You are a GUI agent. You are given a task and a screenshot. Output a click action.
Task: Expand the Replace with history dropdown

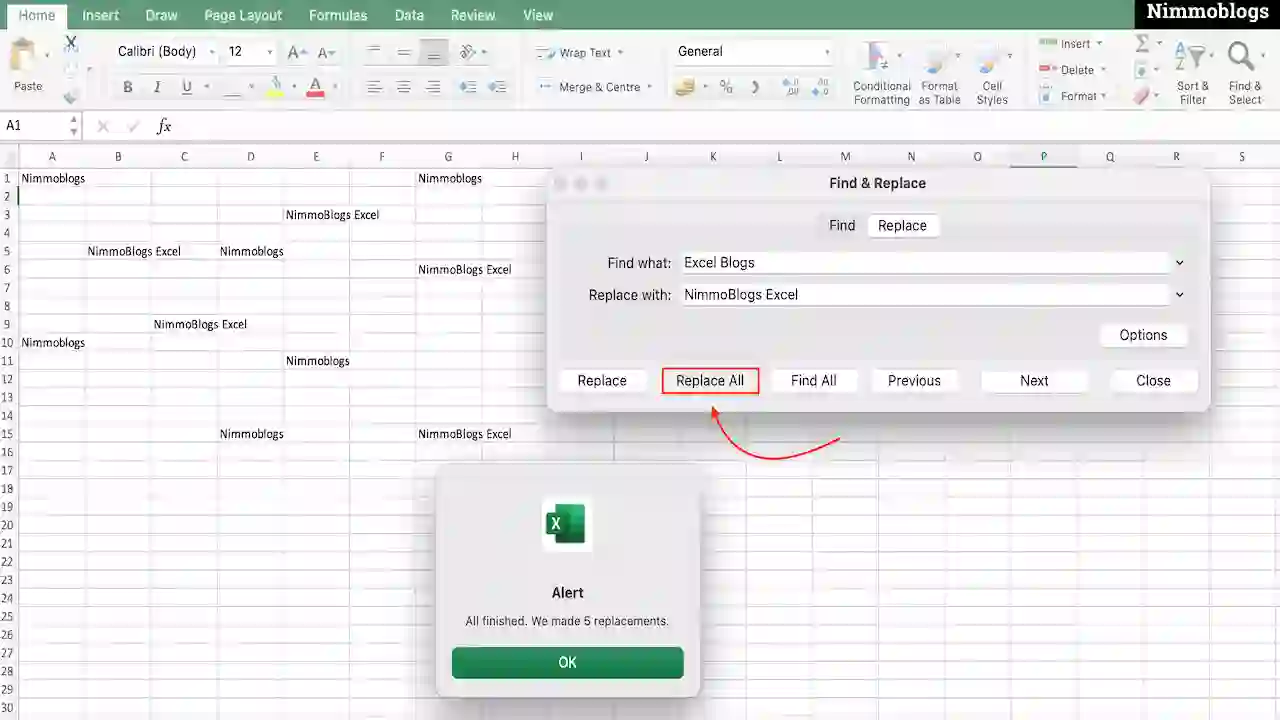1180,295
